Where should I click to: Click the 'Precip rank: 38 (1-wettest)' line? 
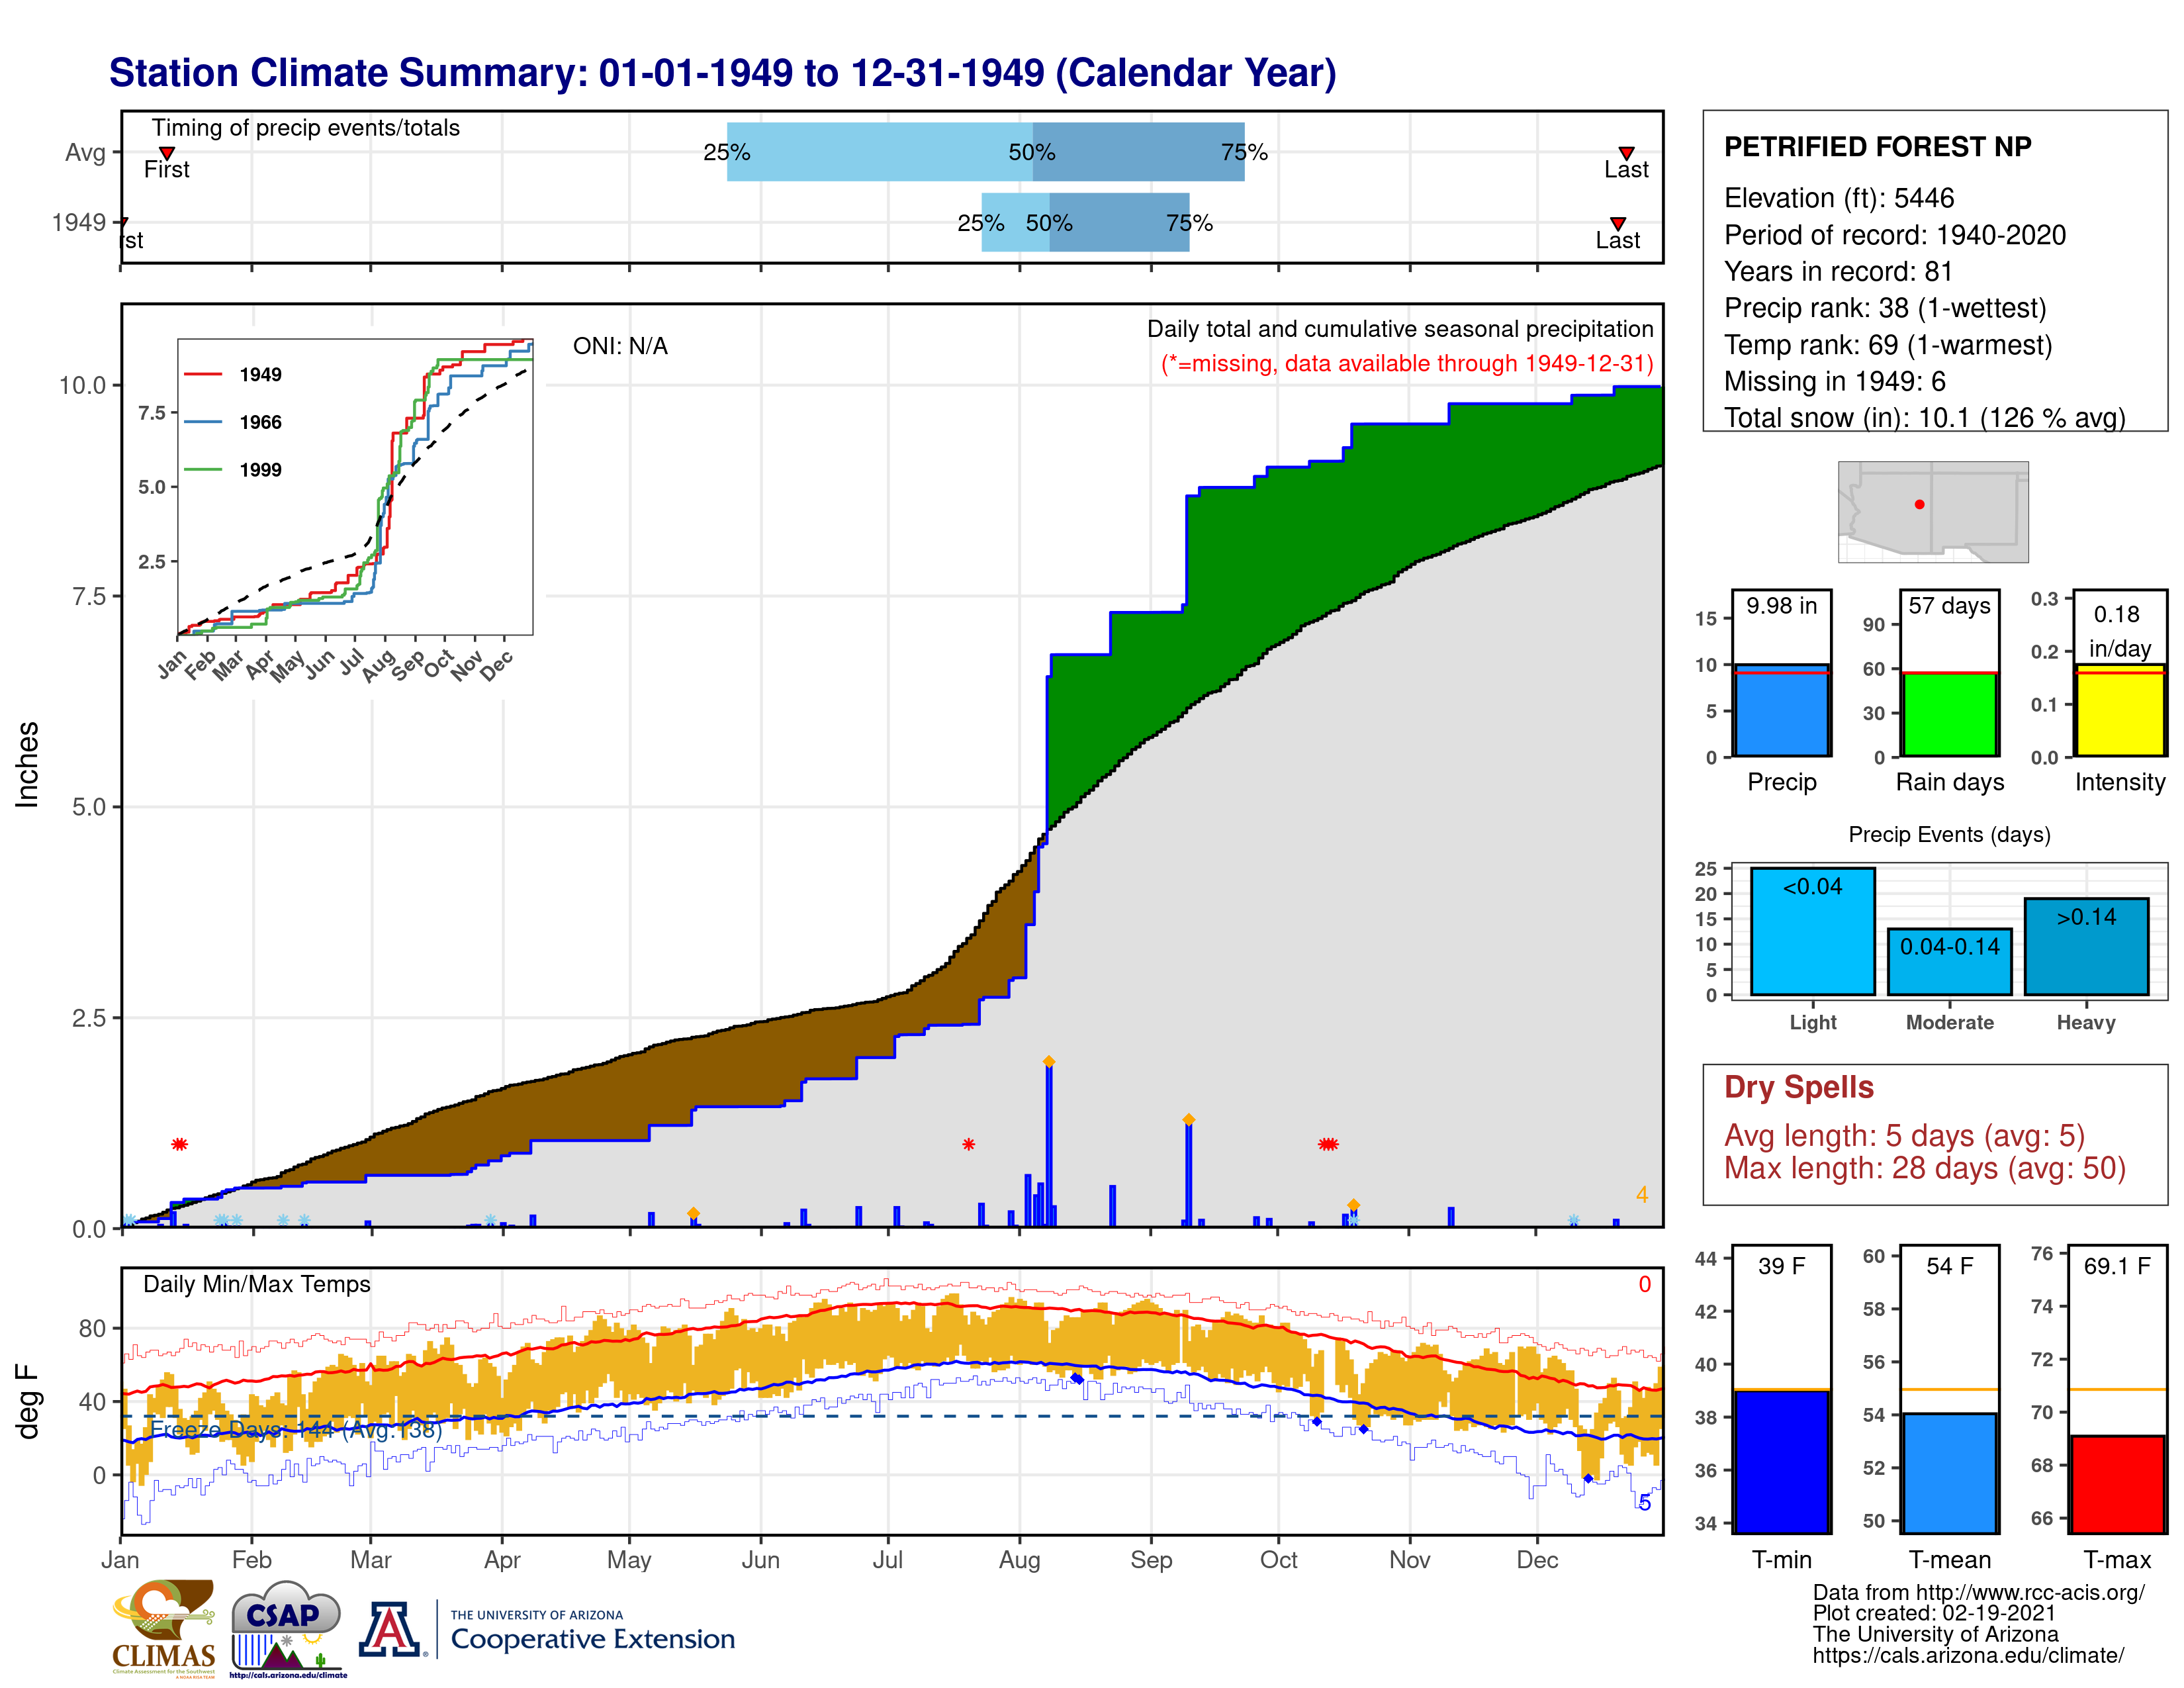(1885, 308)
